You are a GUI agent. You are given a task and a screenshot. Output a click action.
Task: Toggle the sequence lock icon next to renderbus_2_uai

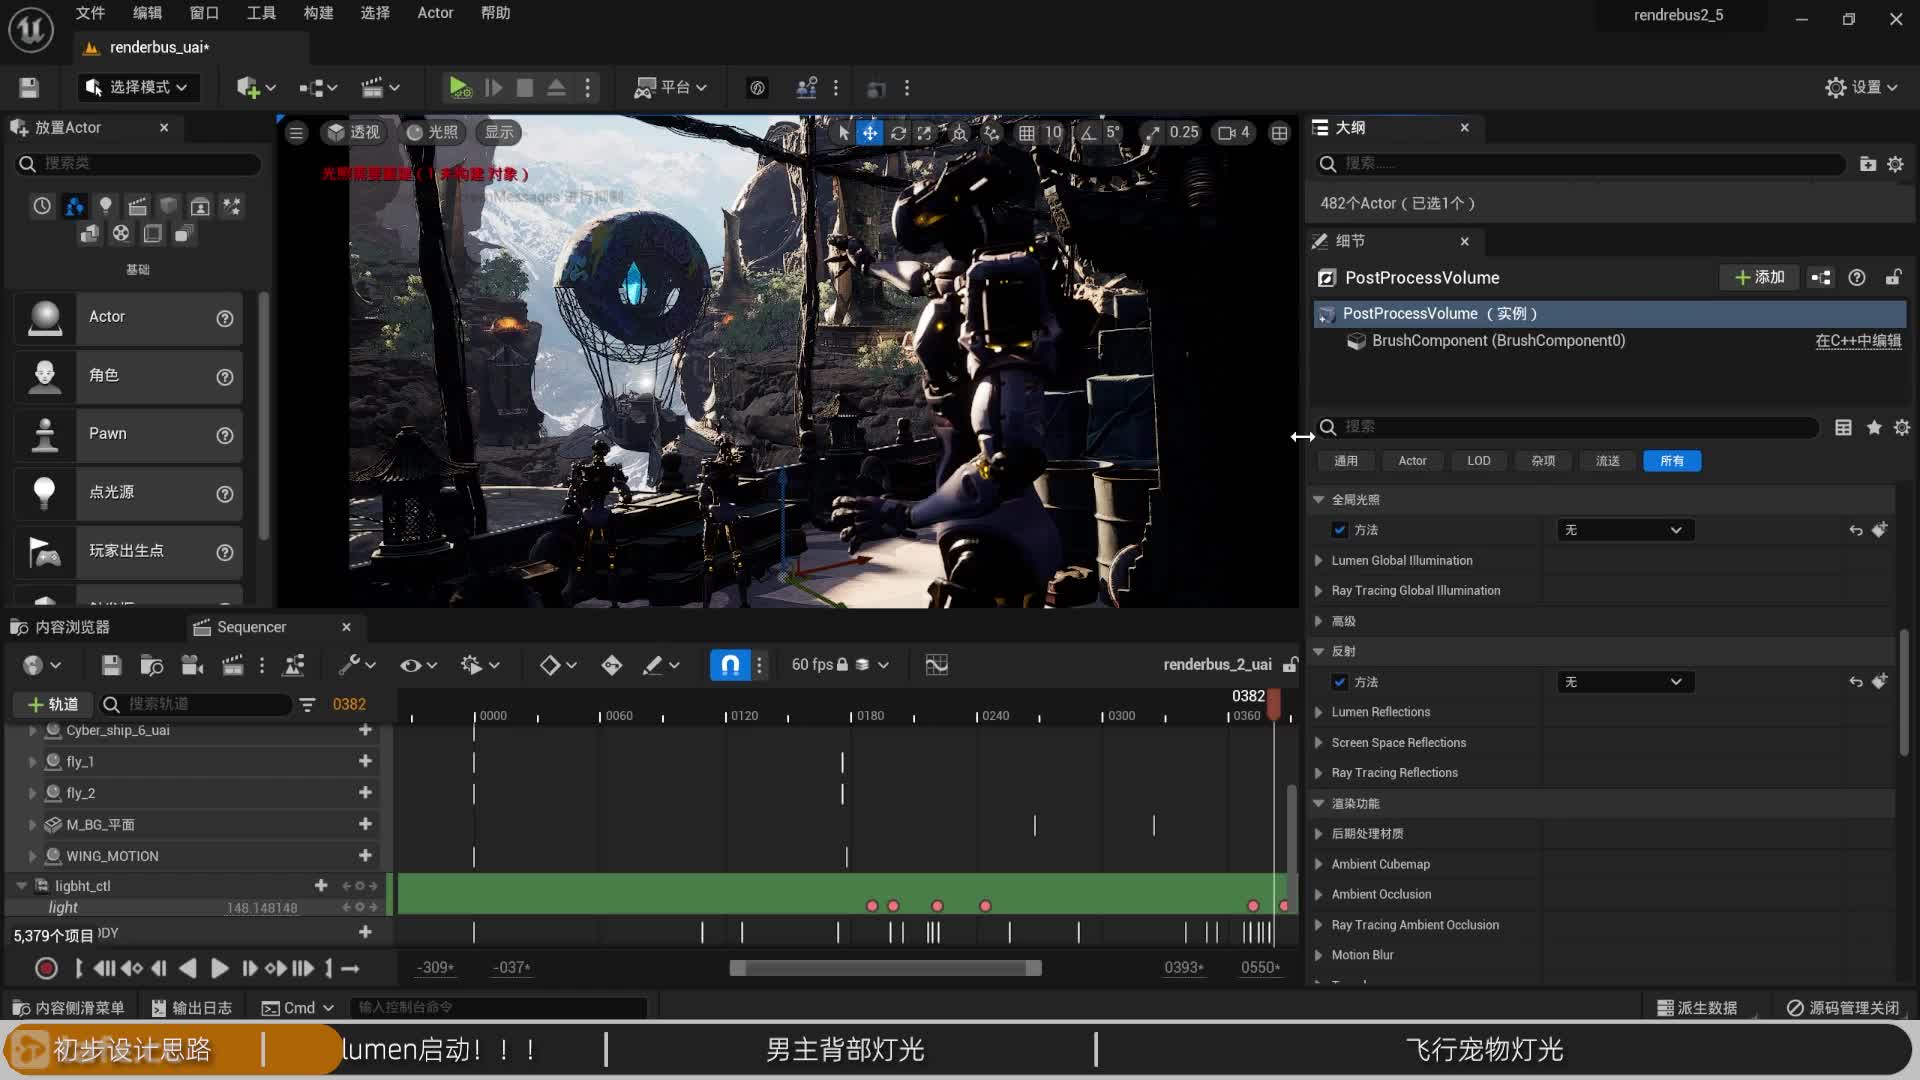point(1291,665)
